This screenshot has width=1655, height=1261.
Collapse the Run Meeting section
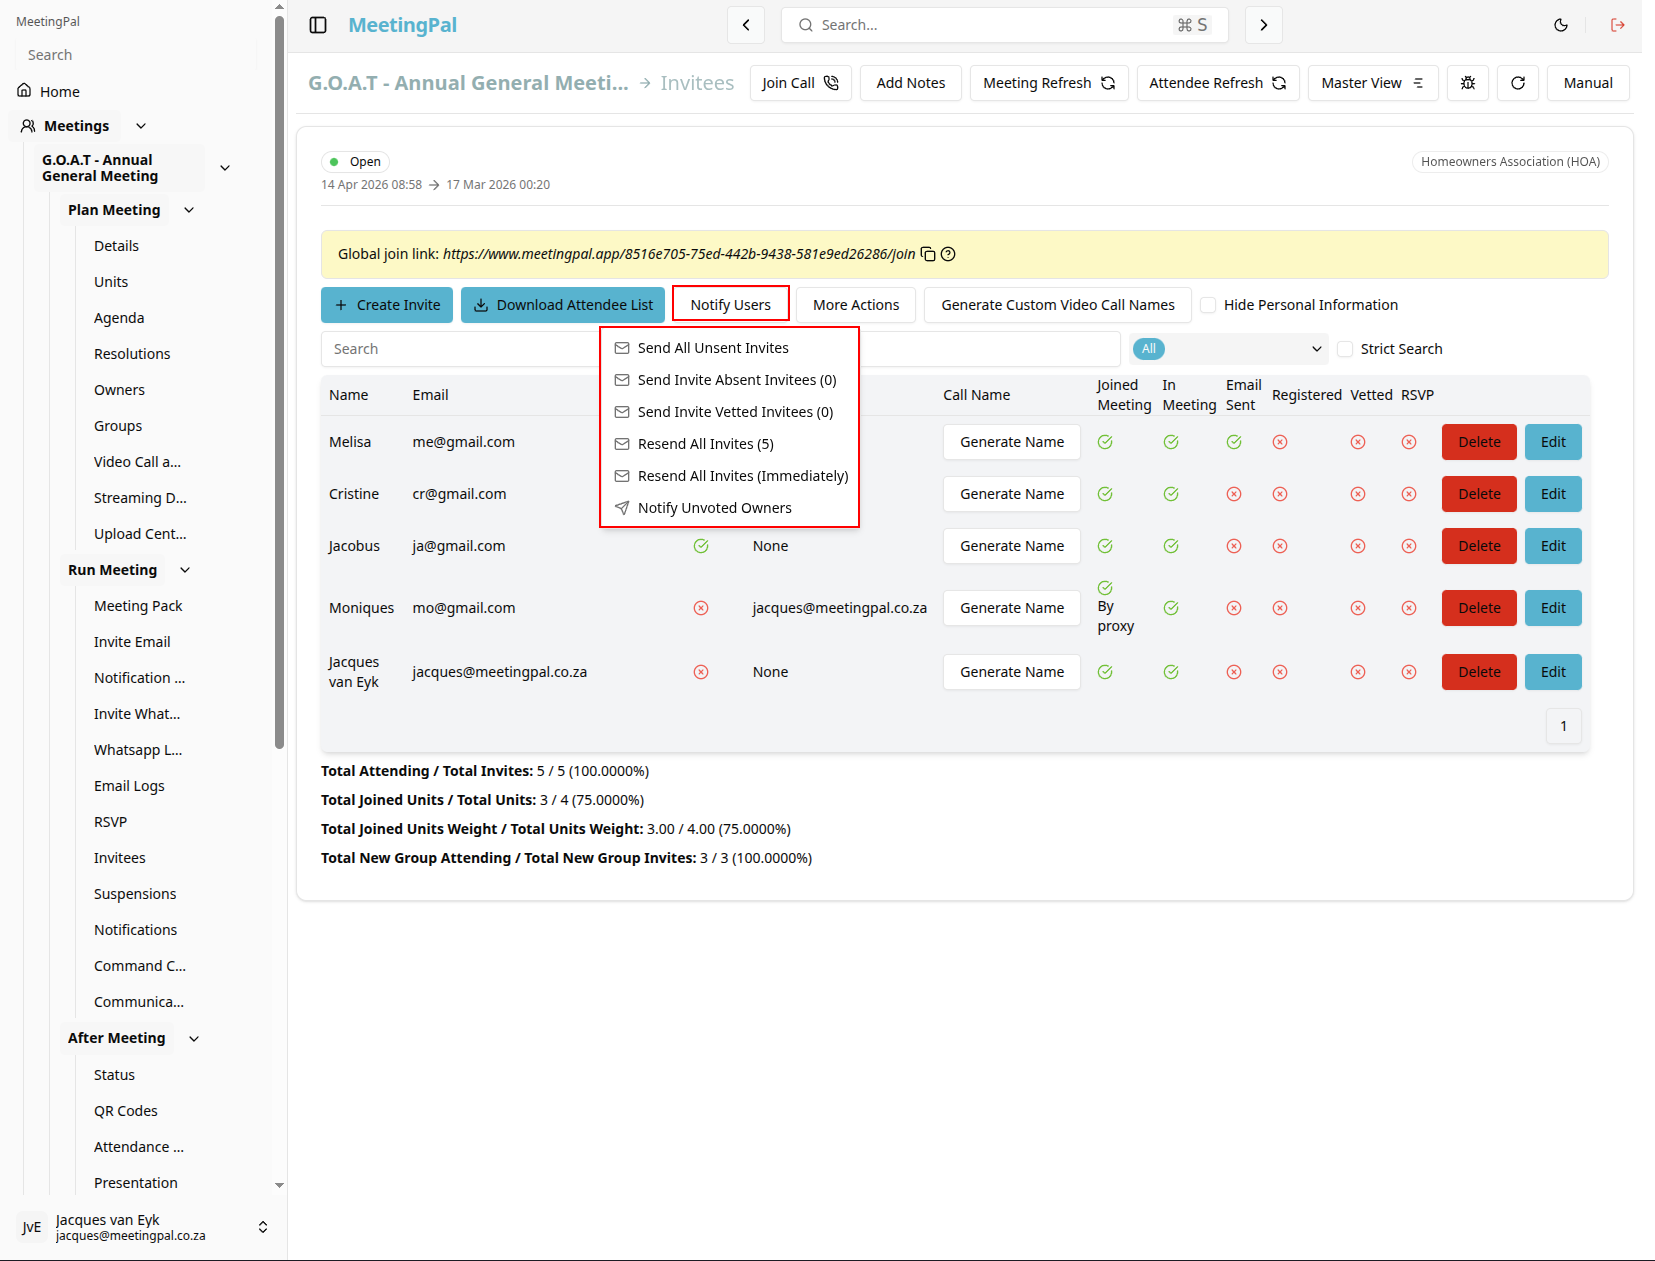185,570
